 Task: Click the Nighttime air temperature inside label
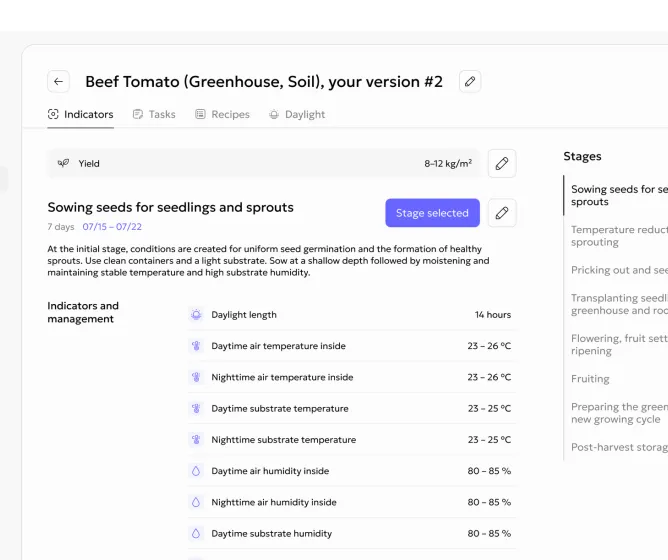coord(282,377)
